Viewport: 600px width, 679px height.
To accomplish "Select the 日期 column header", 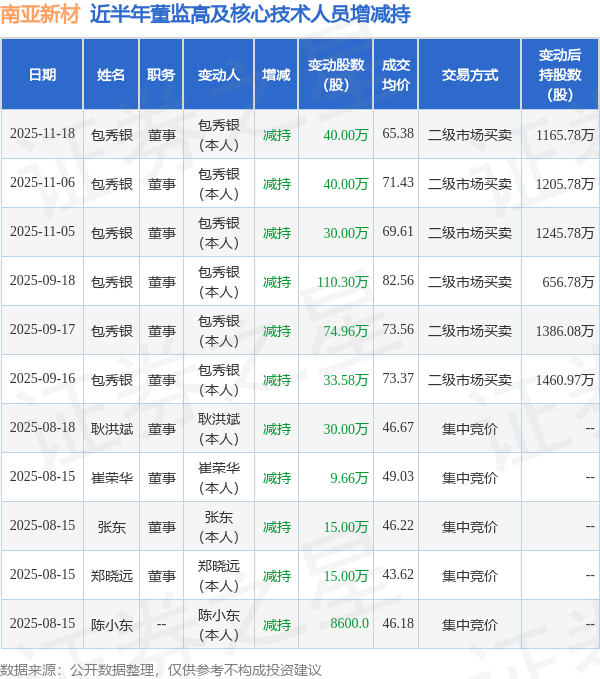I will click(x=42, y=75).
